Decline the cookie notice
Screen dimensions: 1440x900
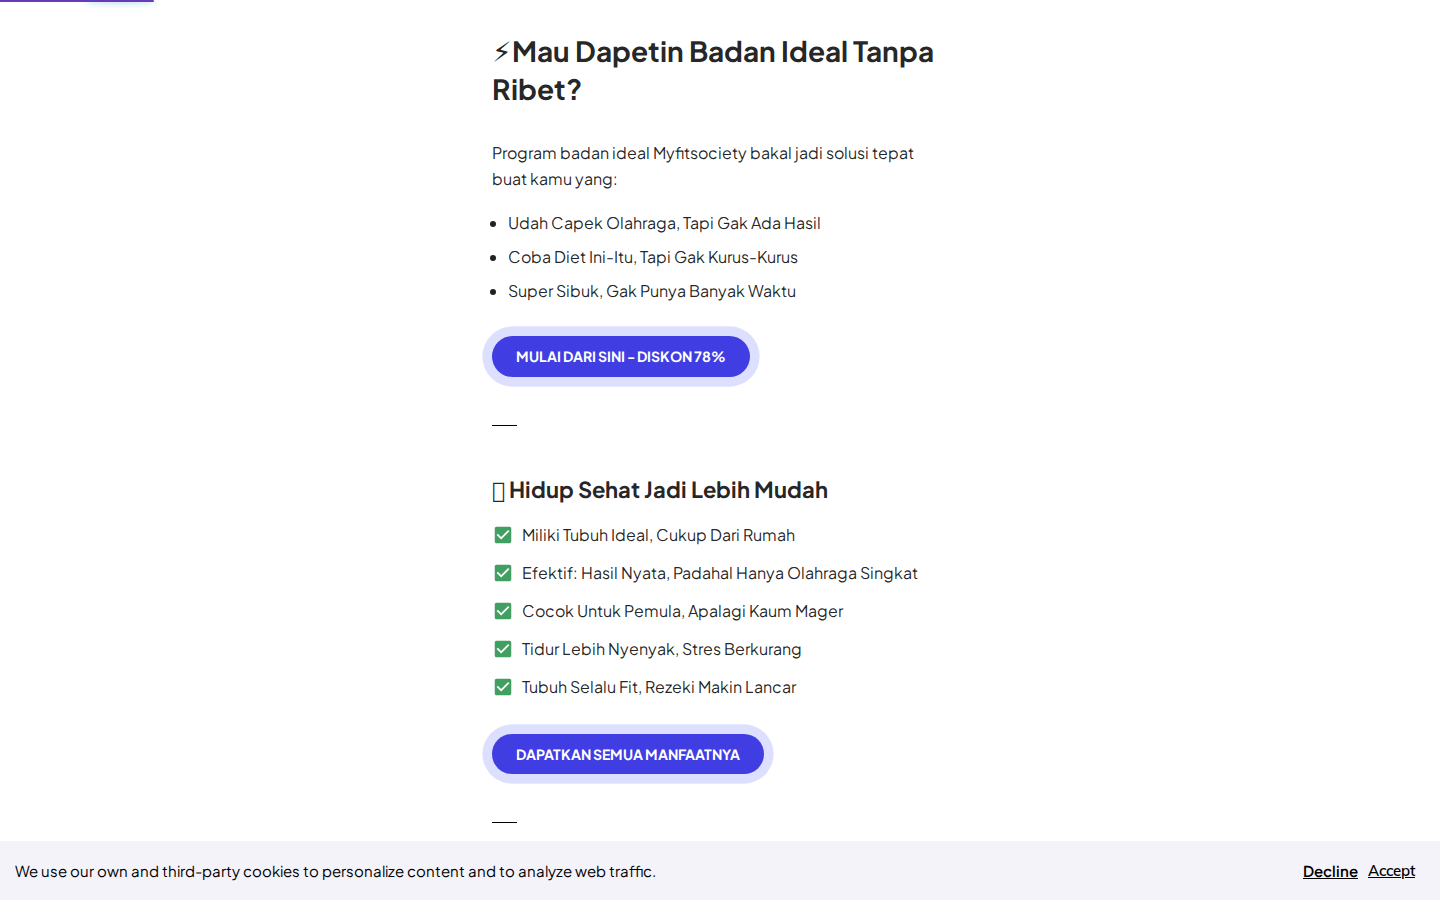(x=1330, y=871)
